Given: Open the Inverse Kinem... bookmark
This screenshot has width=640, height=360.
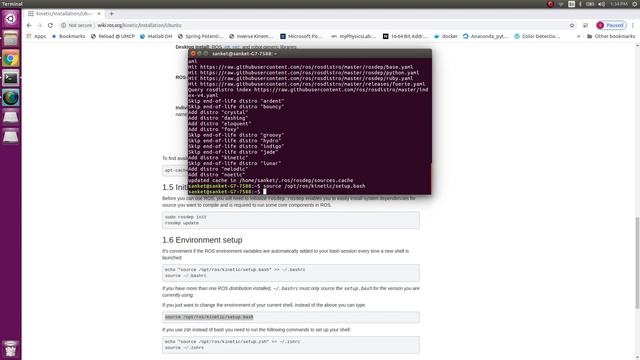Looking at the screenshot, I should click(251, 36).
